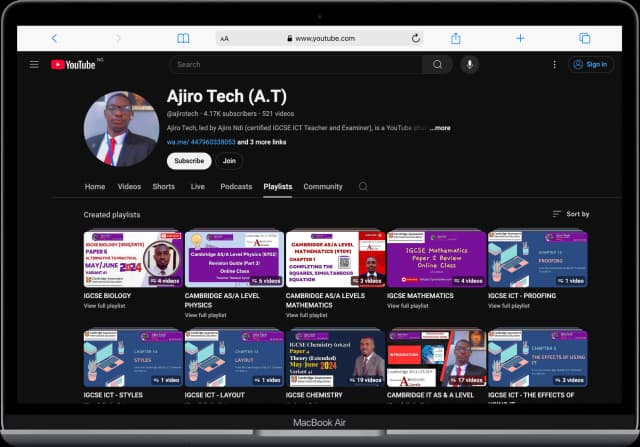This screenshot has width=640, height=447.
Task: Join the channel membership
Action: [229, 161]
